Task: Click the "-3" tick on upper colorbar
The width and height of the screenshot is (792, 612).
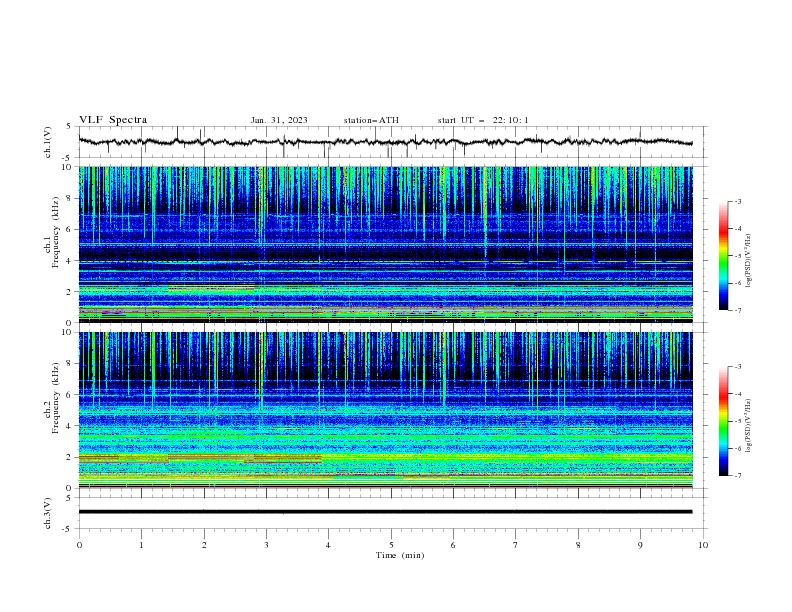Action: click(737, 201)
